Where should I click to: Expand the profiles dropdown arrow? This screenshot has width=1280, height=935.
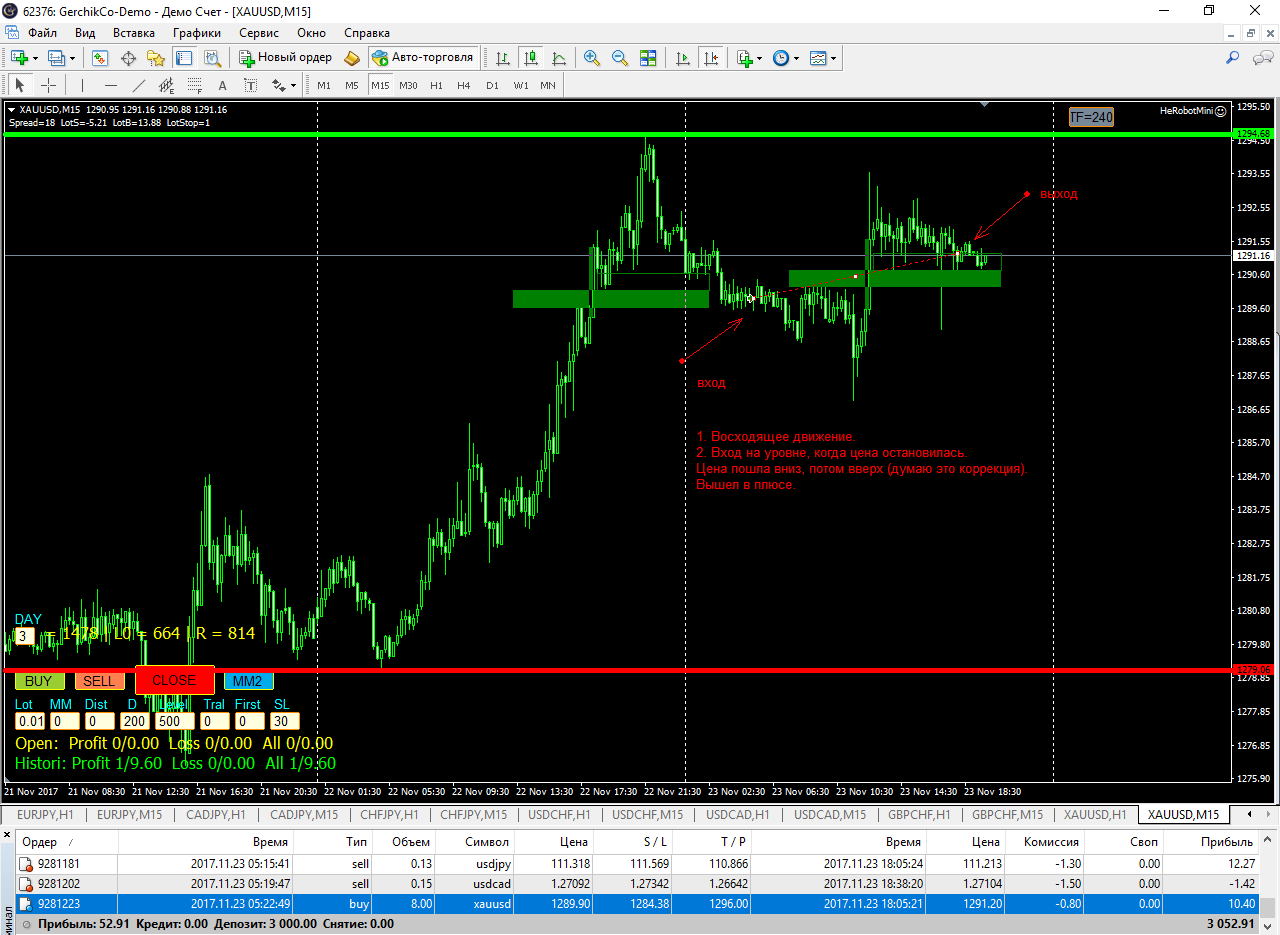click(x=73, y=58)
